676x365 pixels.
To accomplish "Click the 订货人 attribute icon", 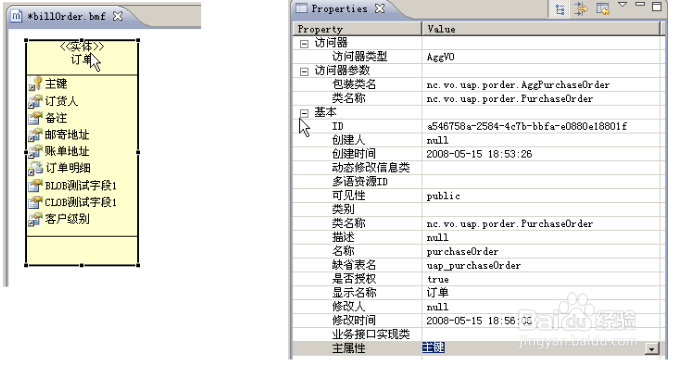I will point(35,101).
